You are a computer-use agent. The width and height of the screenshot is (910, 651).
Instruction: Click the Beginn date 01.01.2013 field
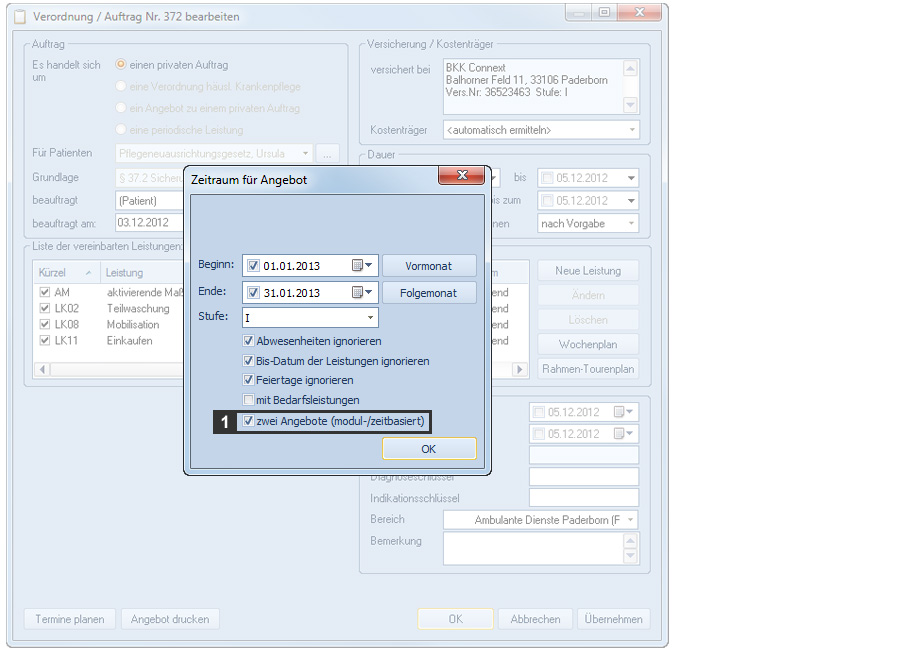coord(310,266)
